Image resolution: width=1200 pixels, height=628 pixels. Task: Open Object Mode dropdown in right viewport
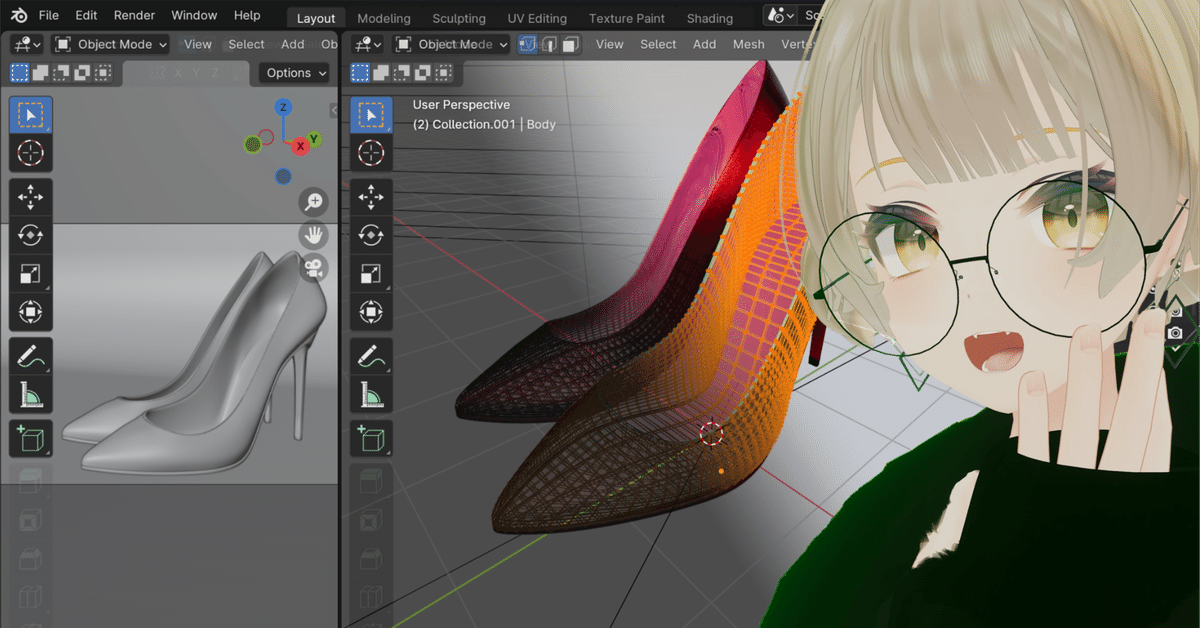450,44
